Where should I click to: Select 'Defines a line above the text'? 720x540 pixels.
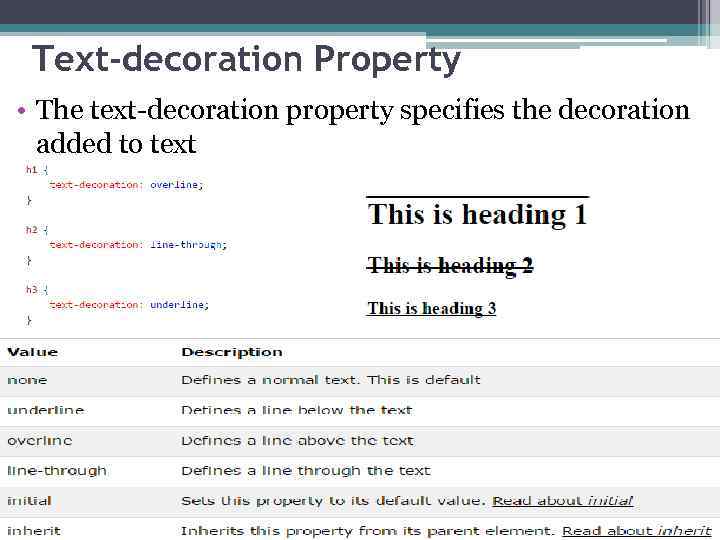tap(298, 441)
